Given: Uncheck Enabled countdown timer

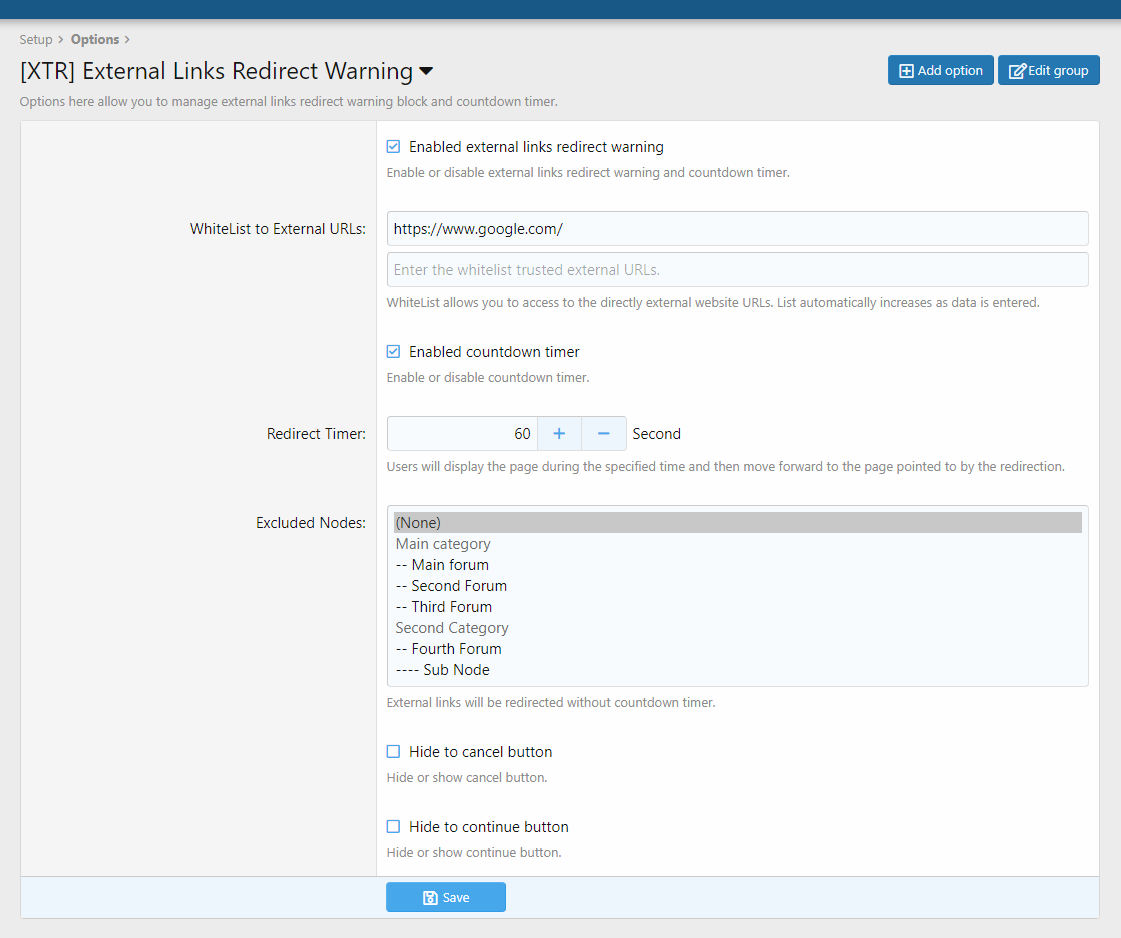Looking at the screenshot, I should click(x=394, y=352).
